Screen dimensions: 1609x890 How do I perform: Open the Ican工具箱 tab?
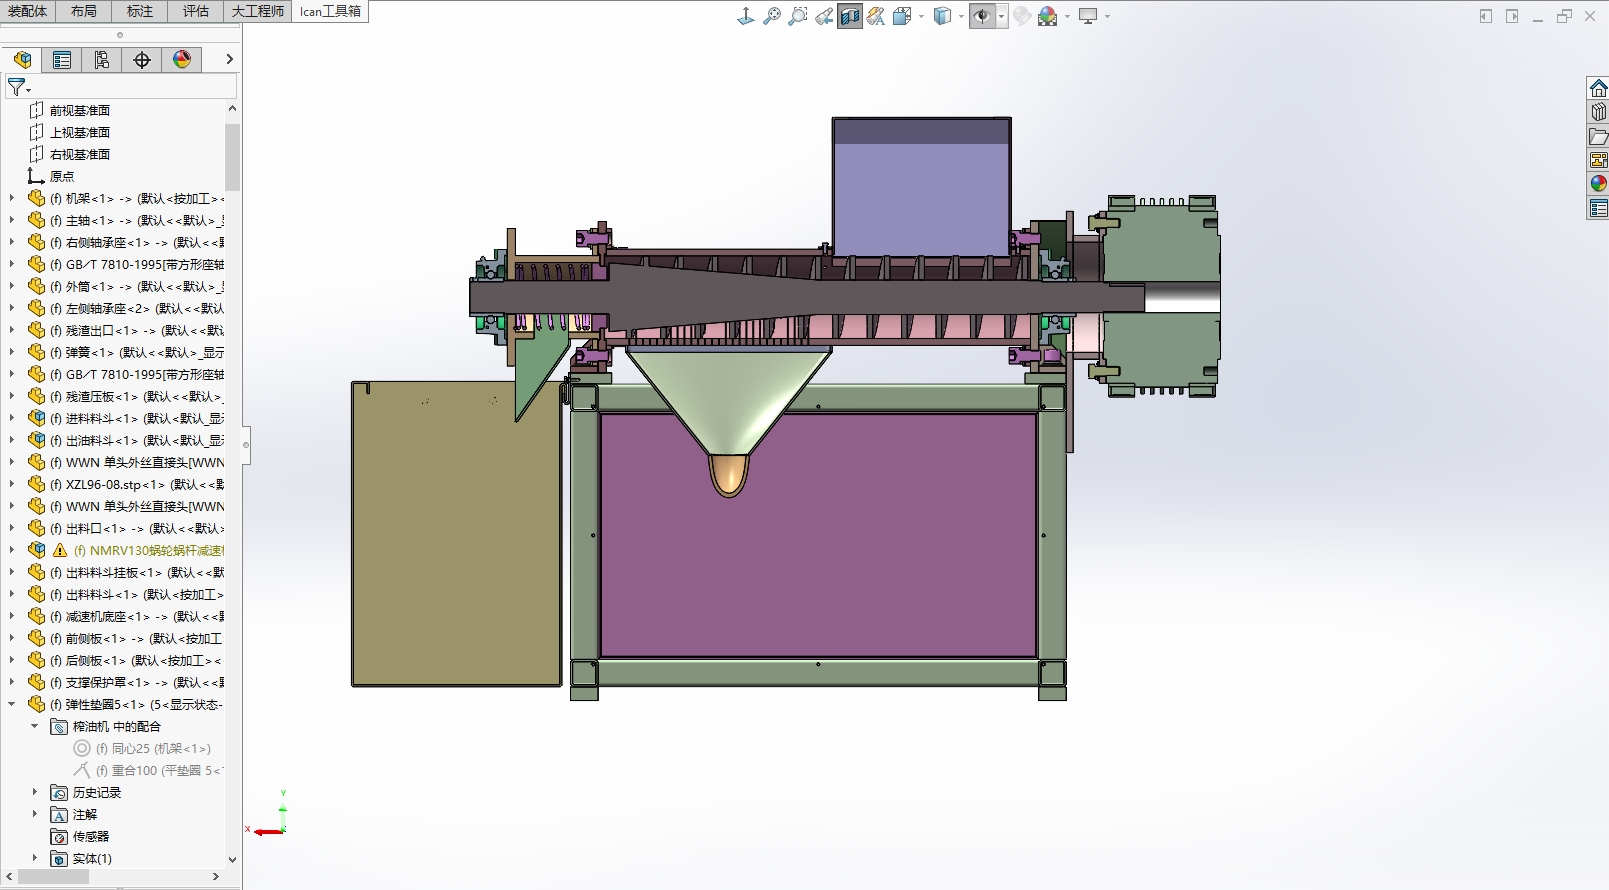(330, 11)
